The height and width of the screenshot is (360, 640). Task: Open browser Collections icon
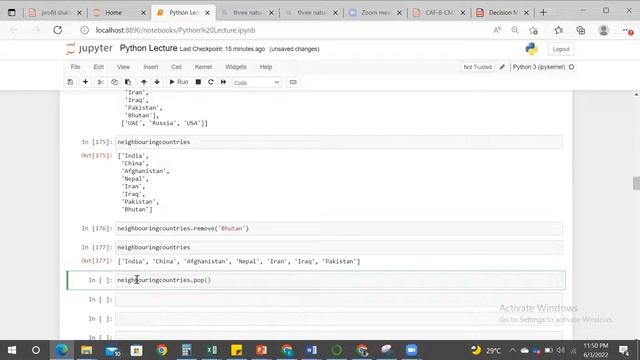[x=581, y=30]
